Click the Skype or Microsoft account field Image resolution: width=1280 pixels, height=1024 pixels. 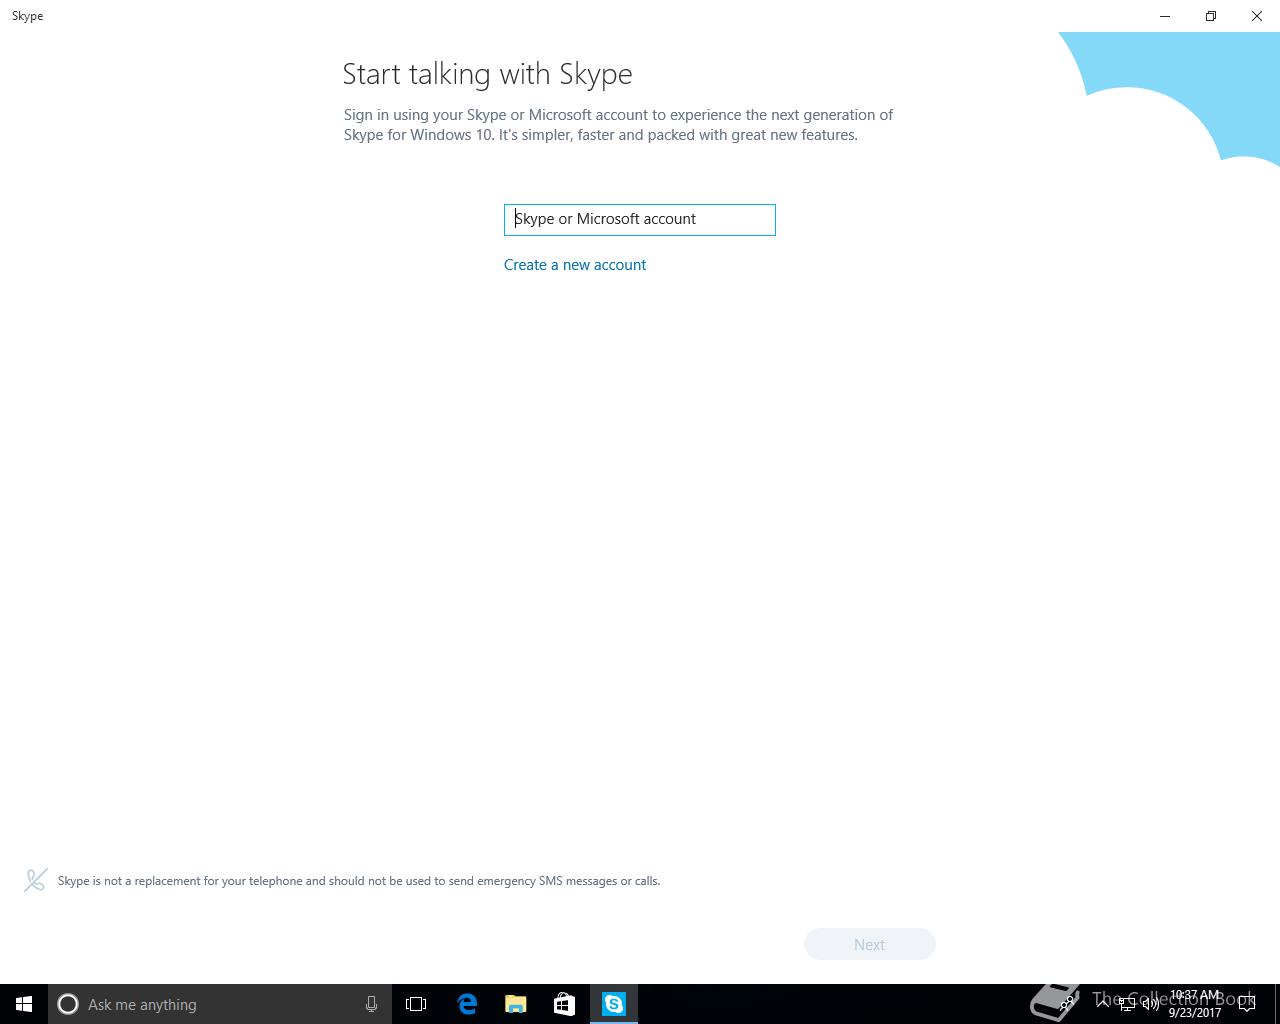(x=639, y=220)
